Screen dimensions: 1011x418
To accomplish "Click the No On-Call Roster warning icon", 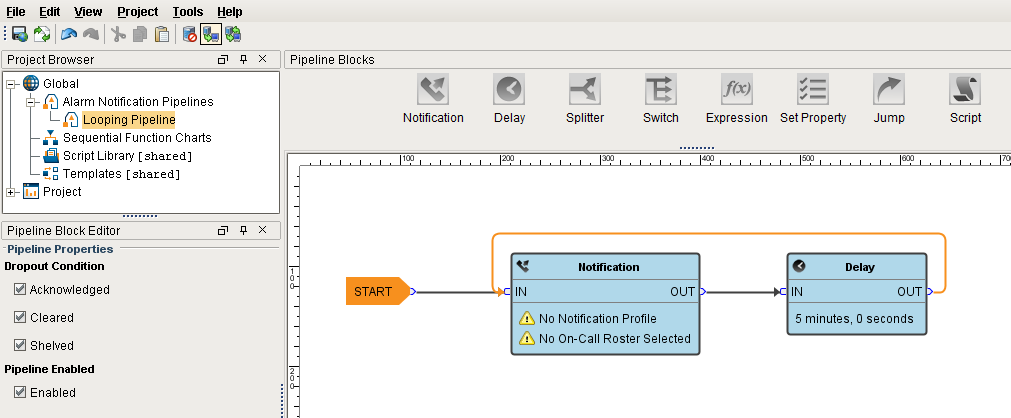I will tap(527, 338).
